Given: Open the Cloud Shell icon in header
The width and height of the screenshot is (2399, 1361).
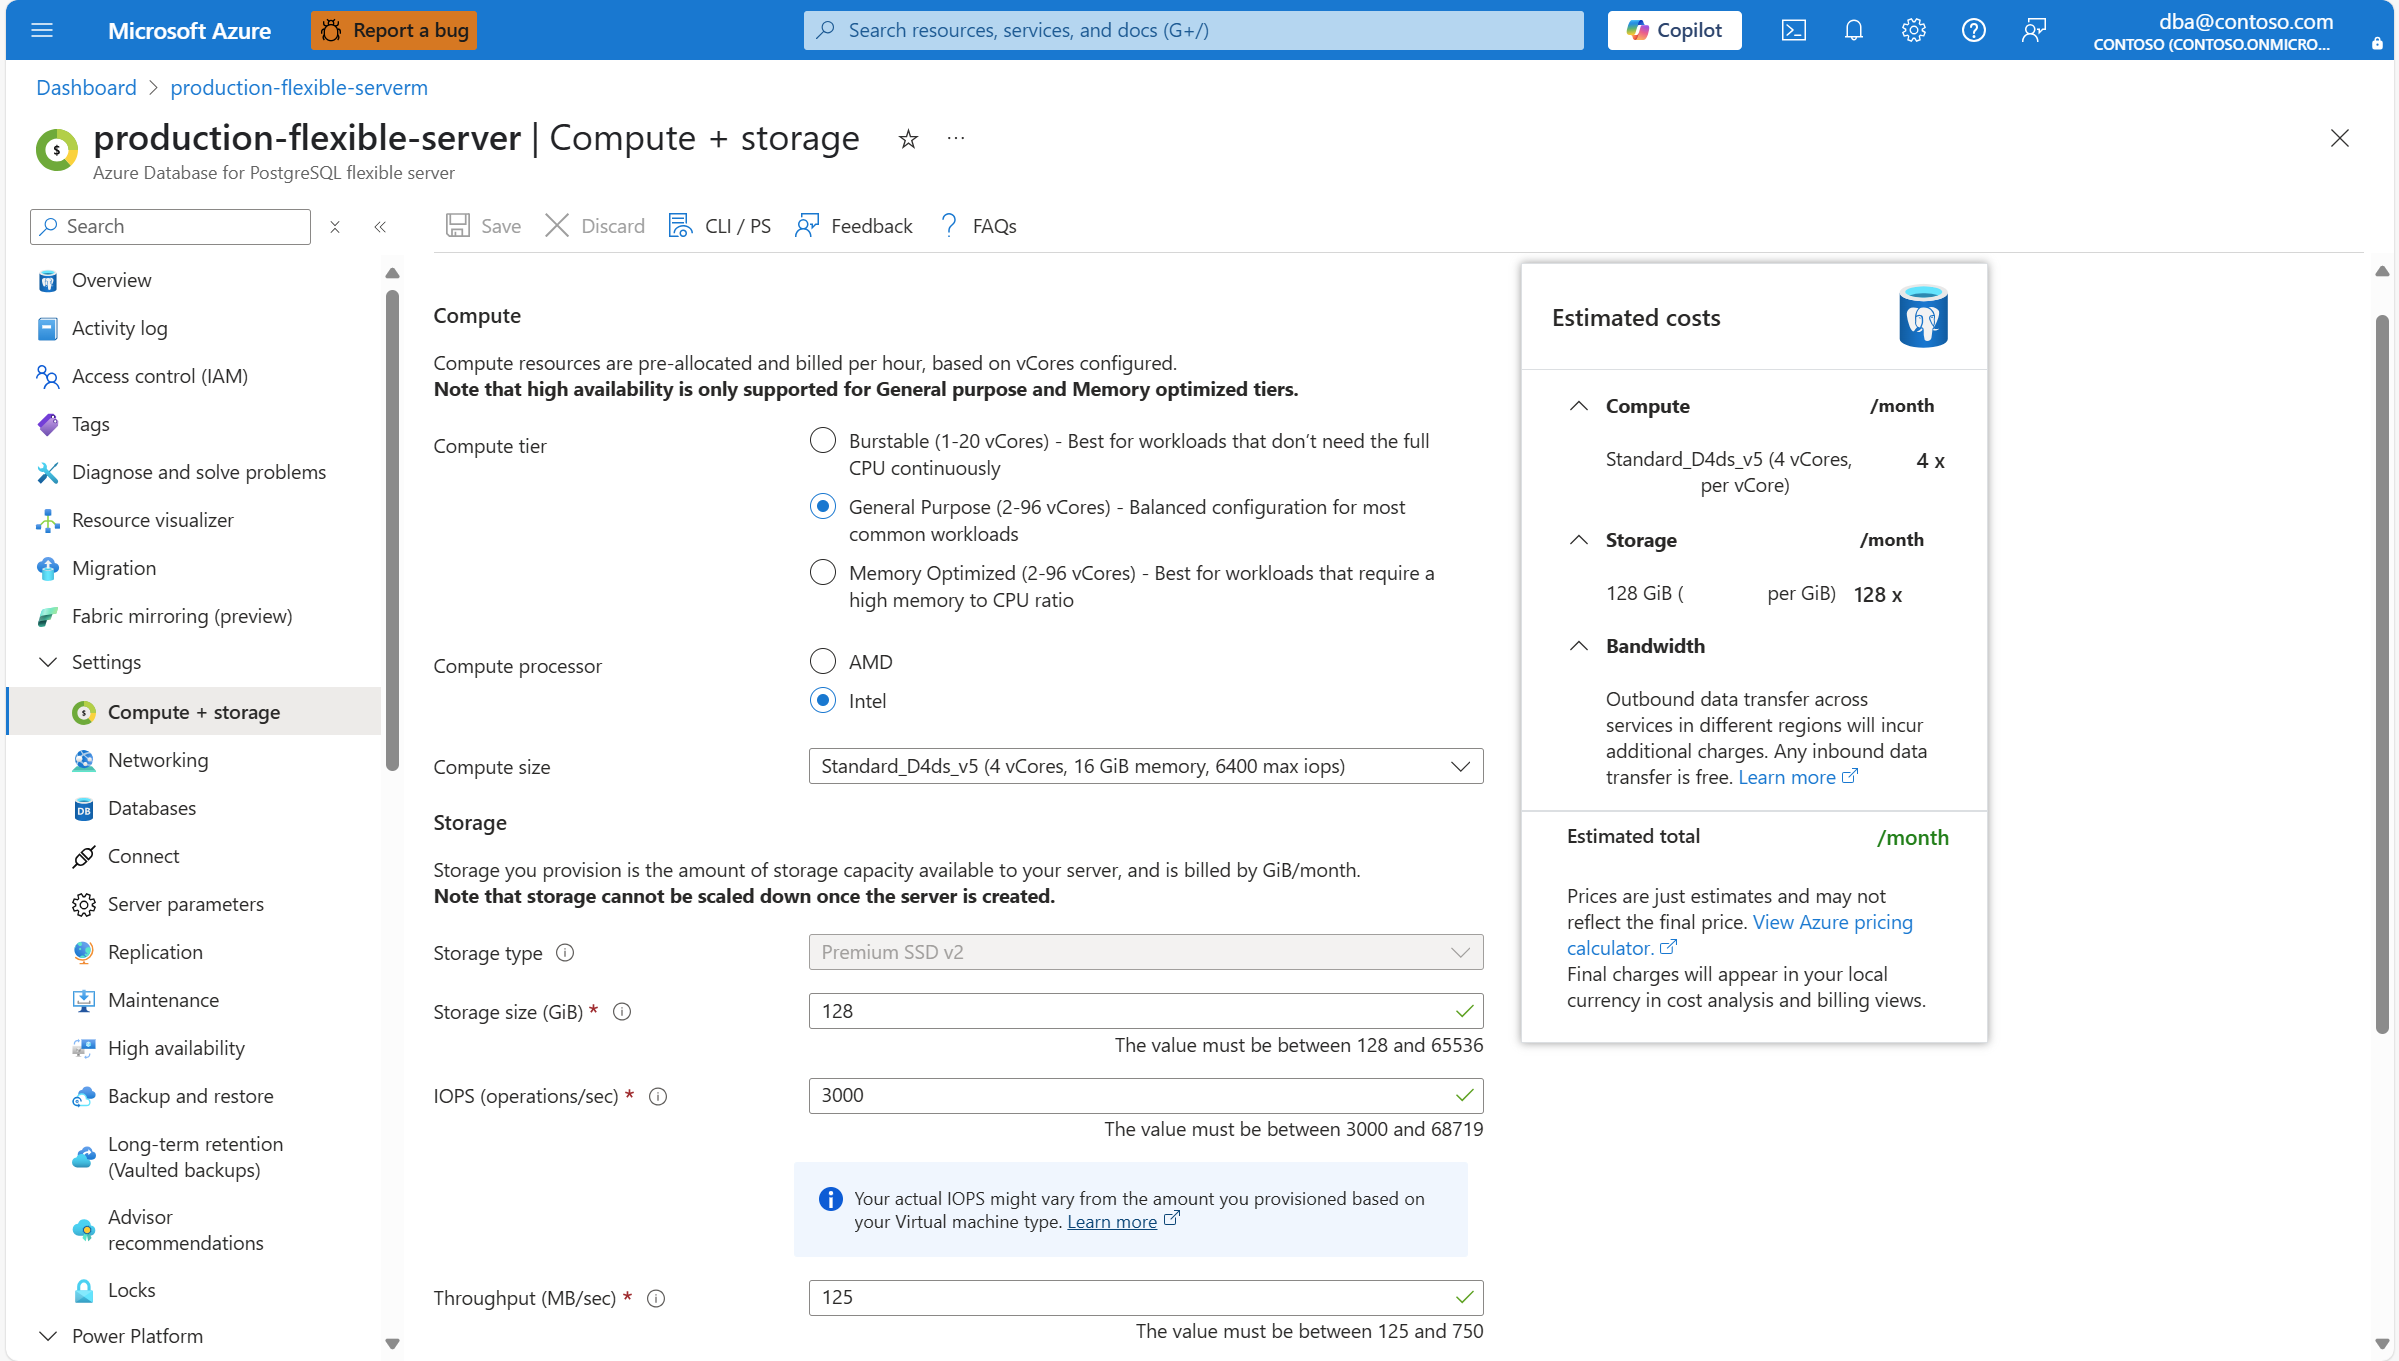Looking at the screenshot, I should 1793,30.
